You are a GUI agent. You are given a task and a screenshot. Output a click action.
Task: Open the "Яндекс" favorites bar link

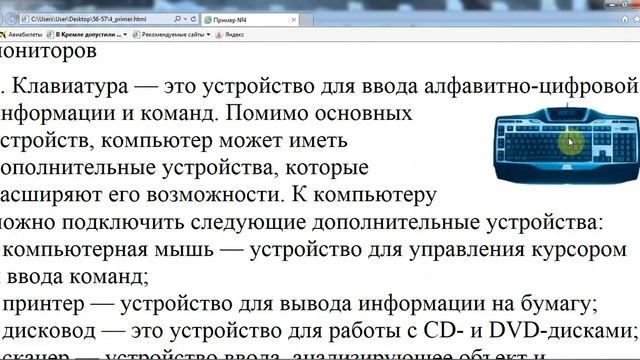pos(234,35)
